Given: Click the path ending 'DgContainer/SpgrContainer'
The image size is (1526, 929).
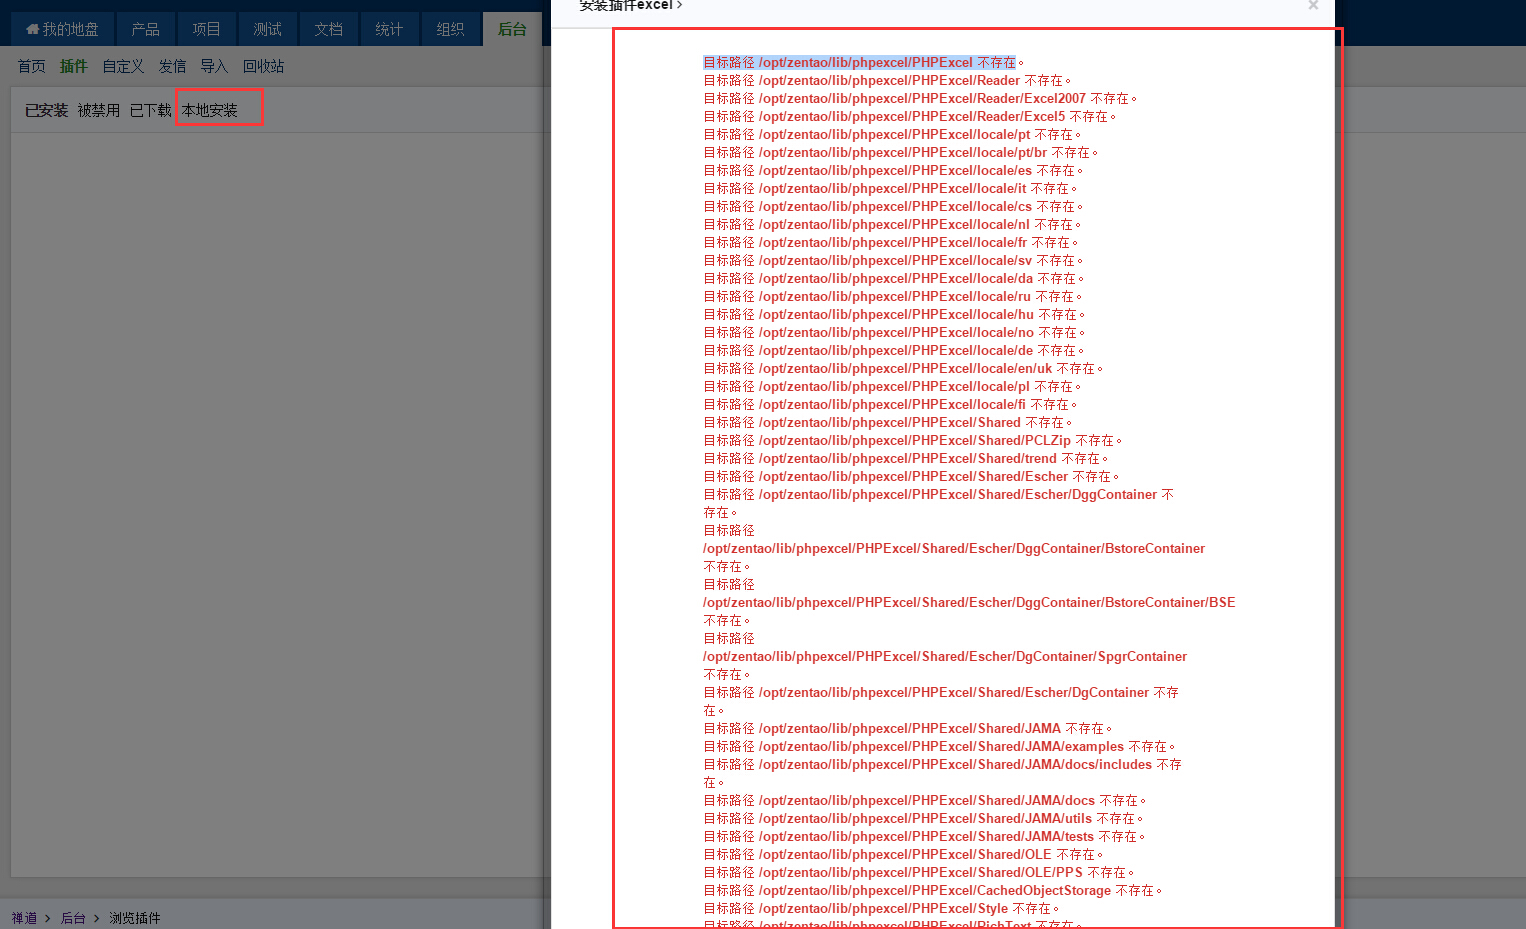Looking at the screenshot, I should click(x=945, y=657).
